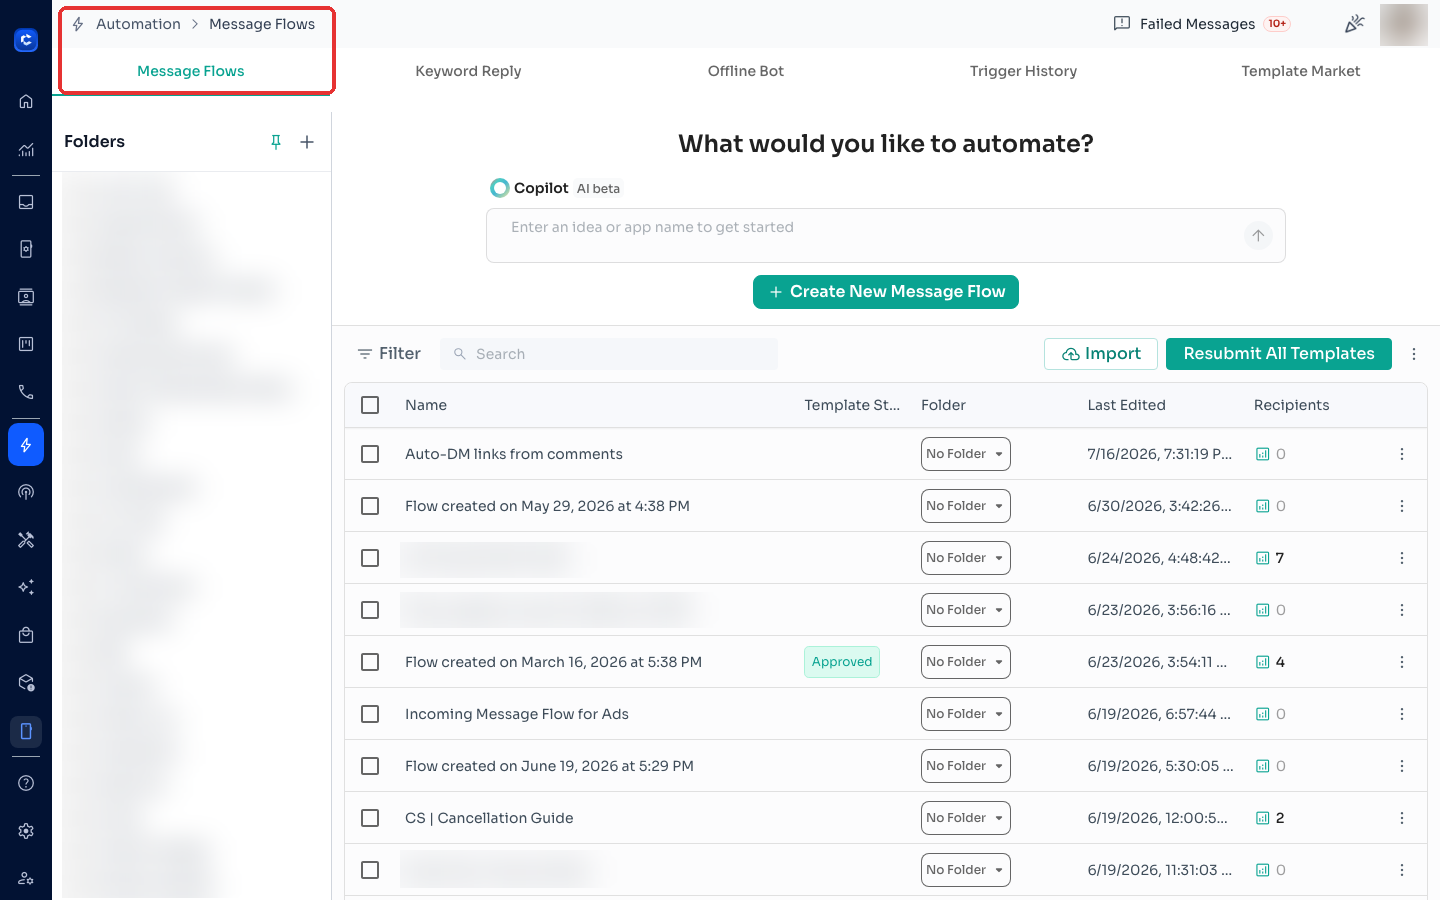Open the Broadcast signal icon in sidebar
Screen dimensions: 1440x900
tap(26, 492)
